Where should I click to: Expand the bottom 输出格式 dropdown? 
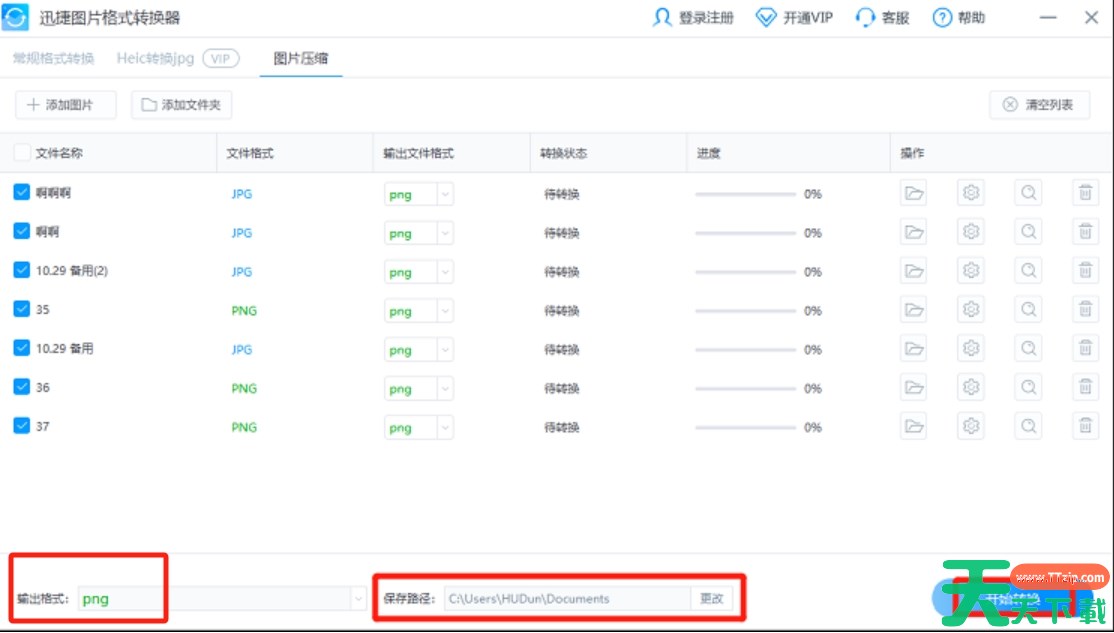pos(357,597)
